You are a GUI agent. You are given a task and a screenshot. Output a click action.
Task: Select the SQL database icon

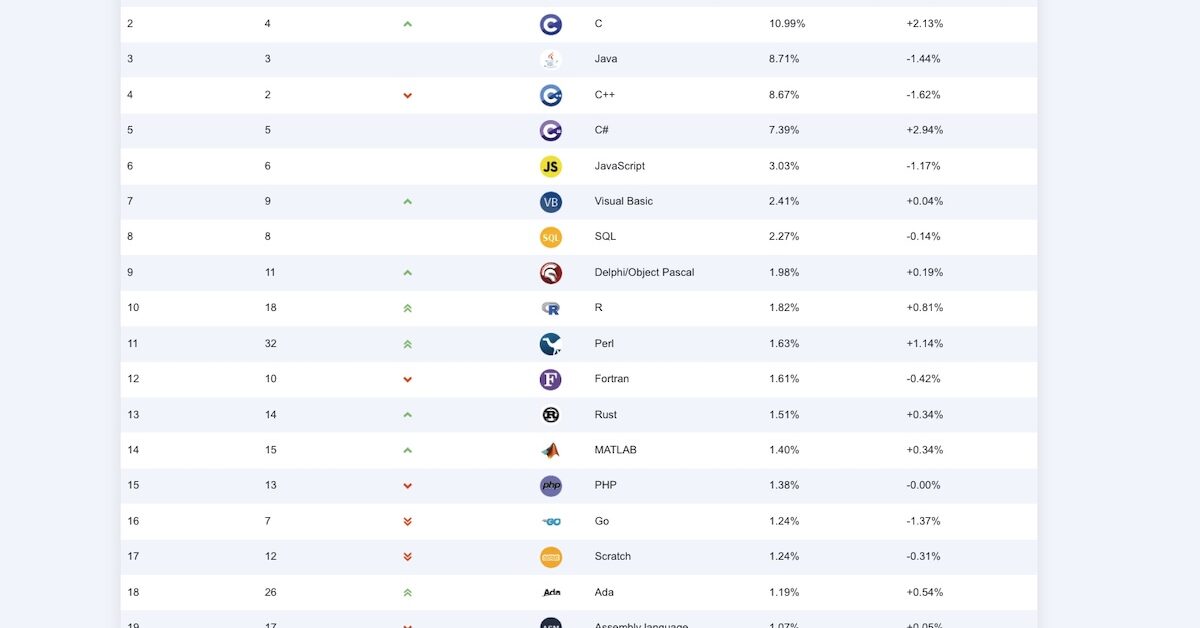point(551,237)
